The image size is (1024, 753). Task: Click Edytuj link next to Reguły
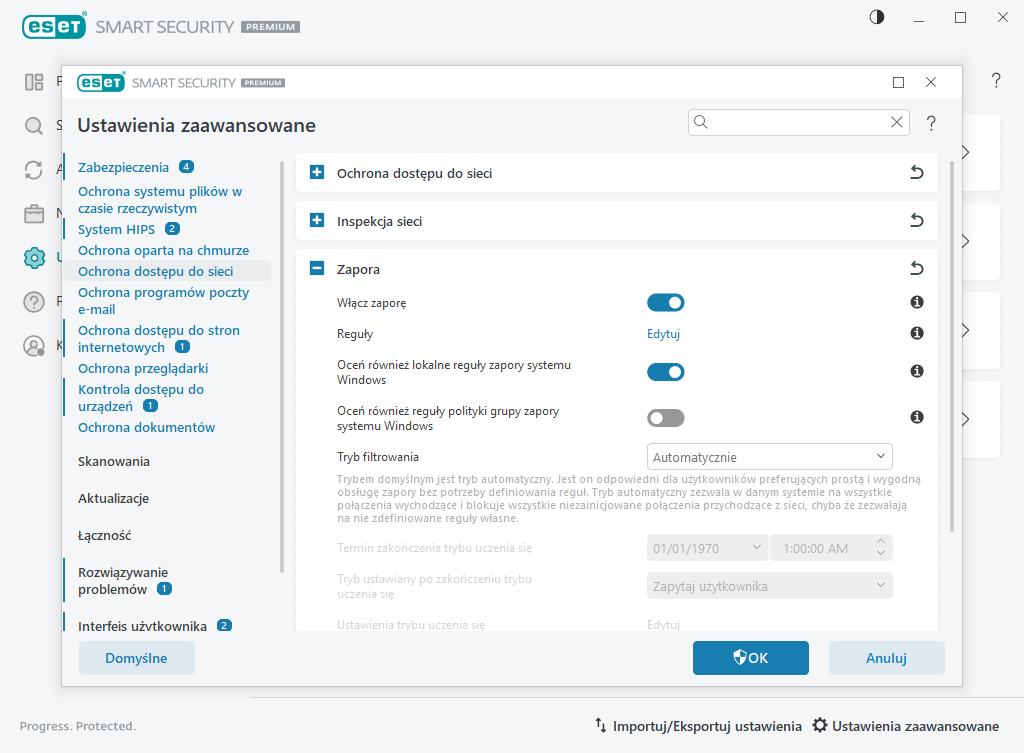tap(663, 334)
